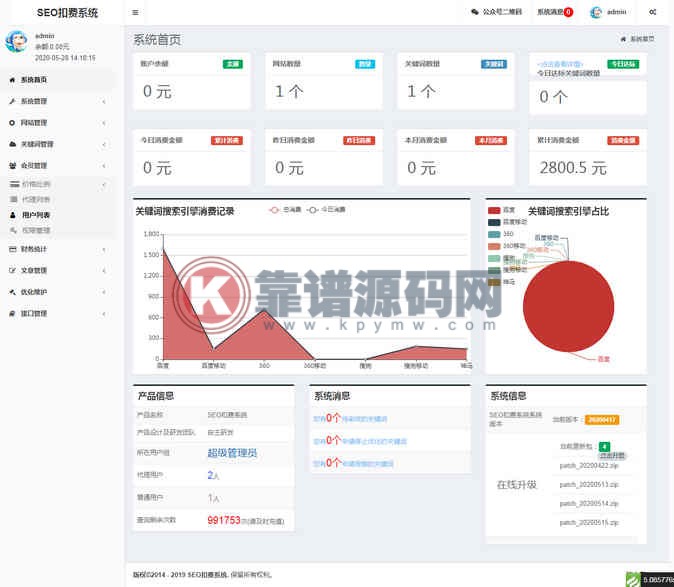Click the wrench icon for 系统管理
This screenshot has width=674, height=587.
click(12, 101)
